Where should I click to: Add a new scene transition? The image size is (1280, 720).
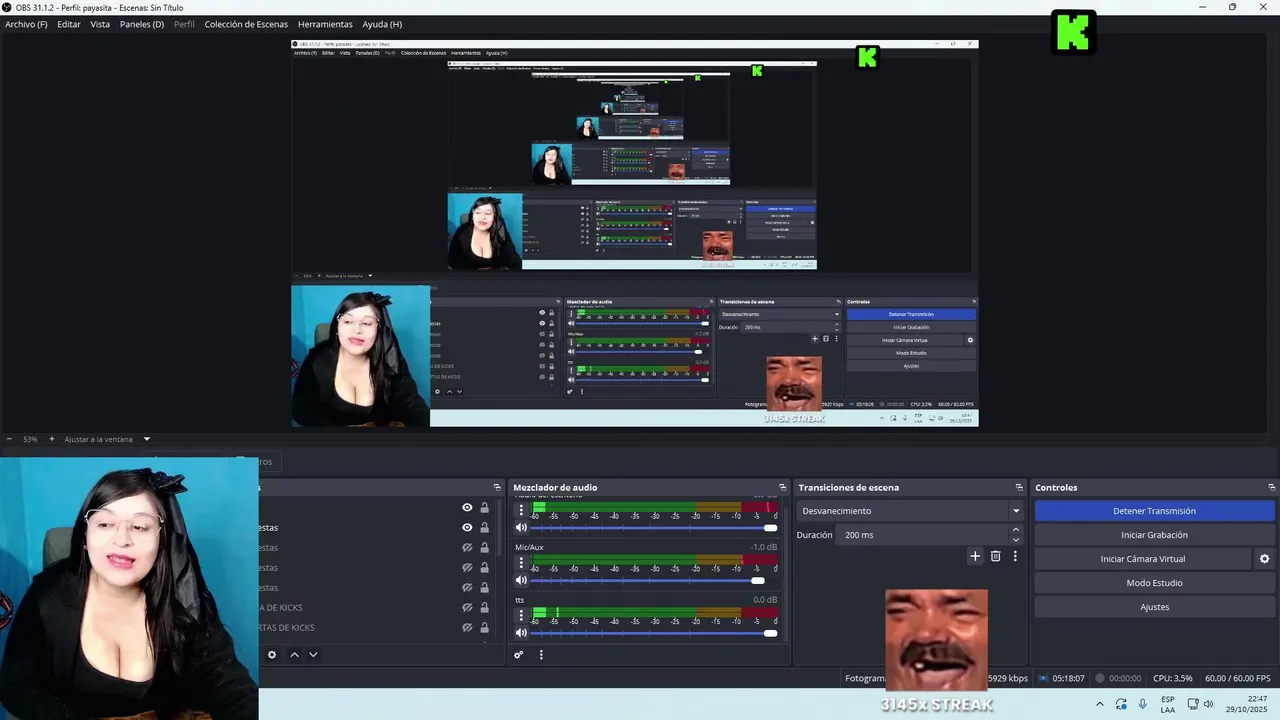coord(975,556)
